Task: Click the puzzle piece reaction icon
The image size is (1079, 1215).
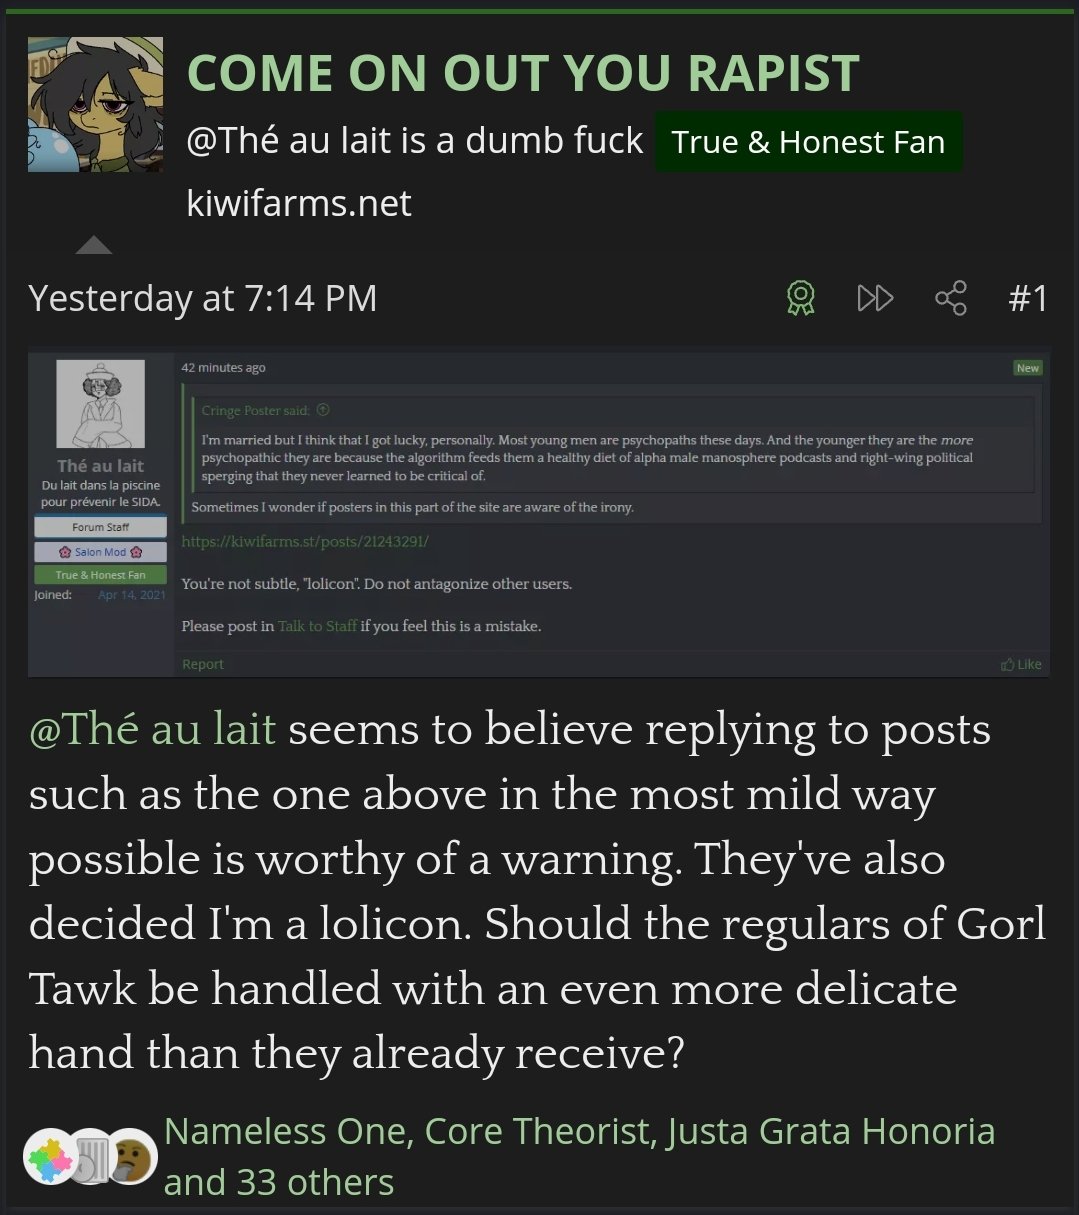Action: pos(50,1158)
